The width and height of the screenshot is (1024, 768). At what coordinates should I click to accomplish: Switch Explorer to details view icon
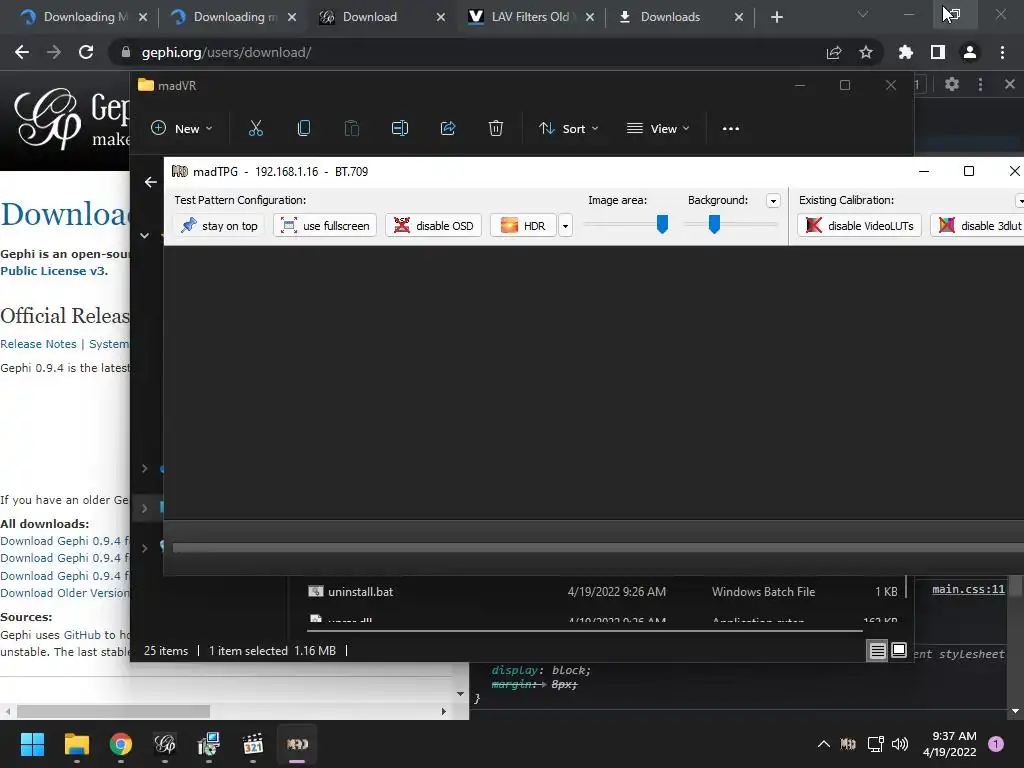[877, 650]
